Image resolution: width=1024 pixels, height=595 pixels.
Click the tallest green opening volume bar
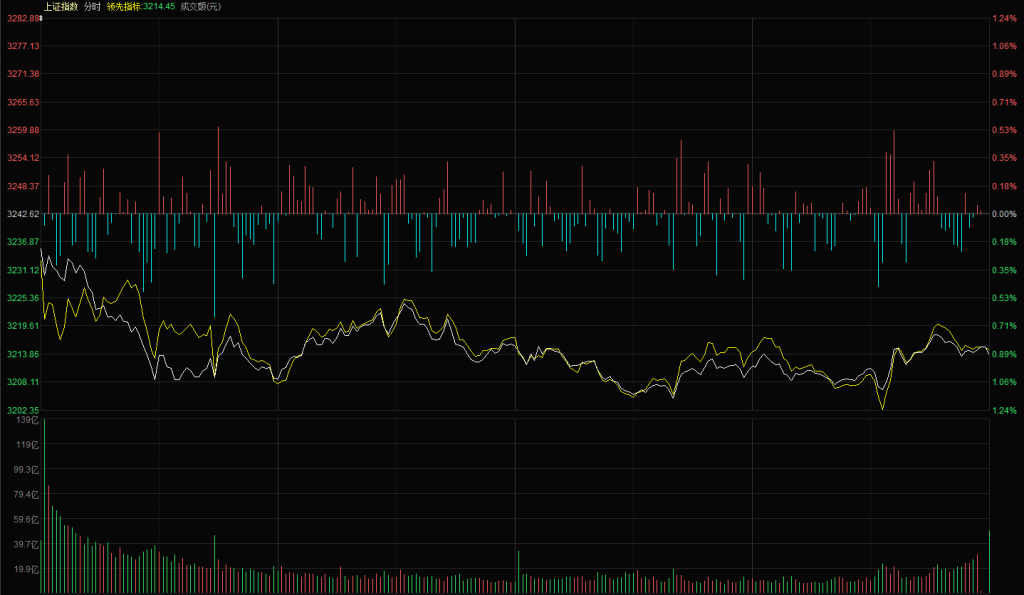tap(44, 505)
